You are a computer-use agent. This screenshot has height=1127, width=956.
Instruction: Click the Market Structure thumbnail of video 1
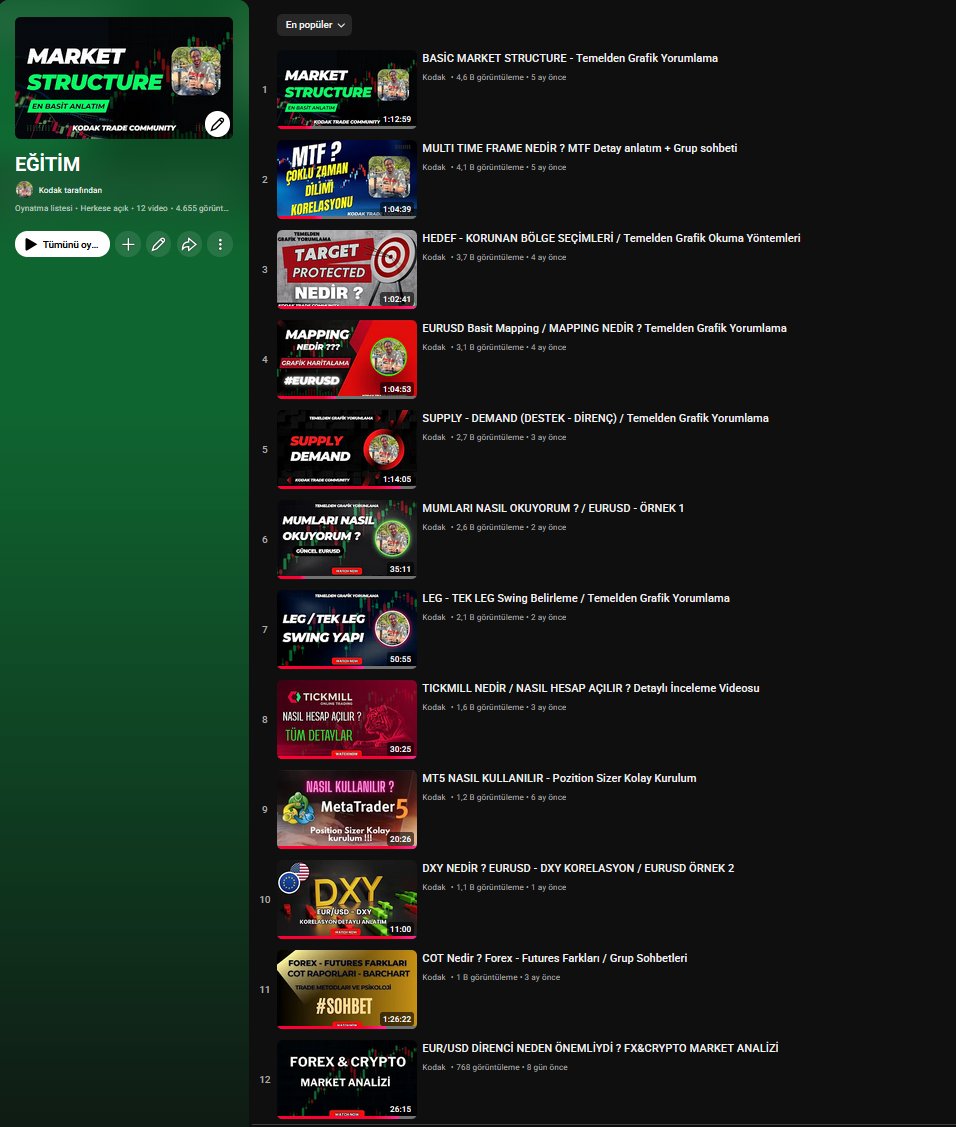346,89
